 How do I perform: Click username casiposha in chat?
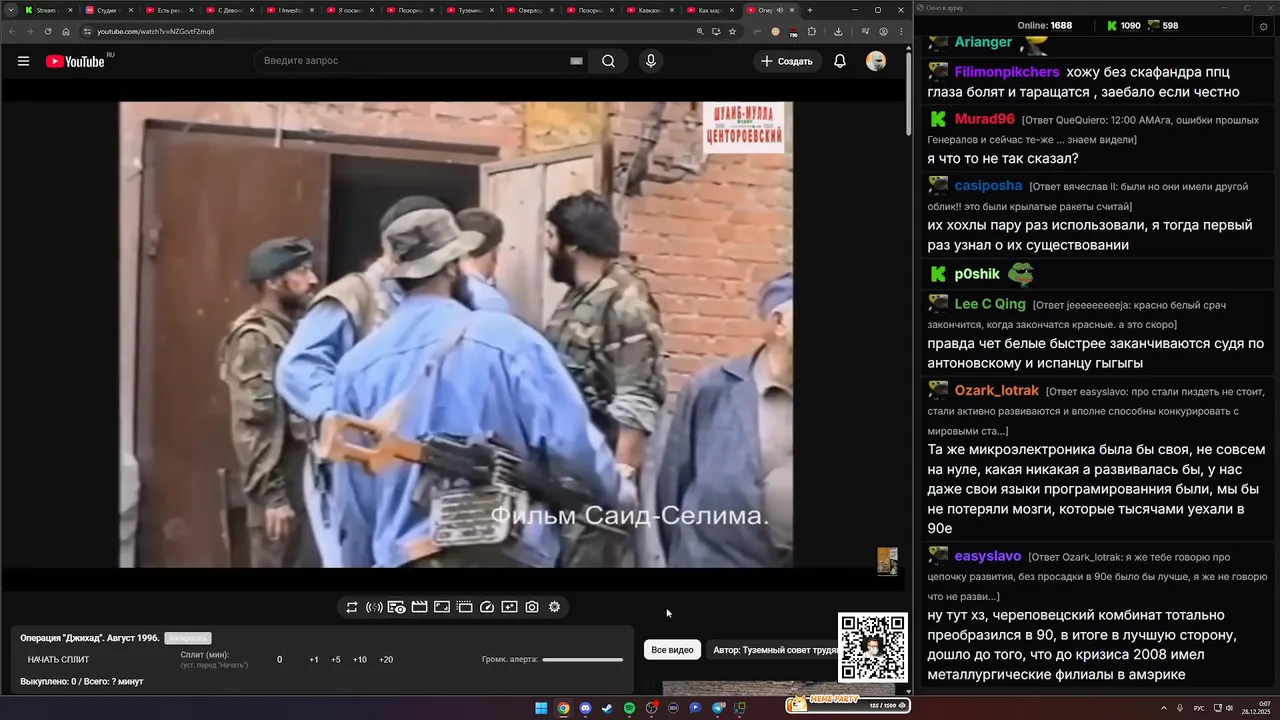988,186
